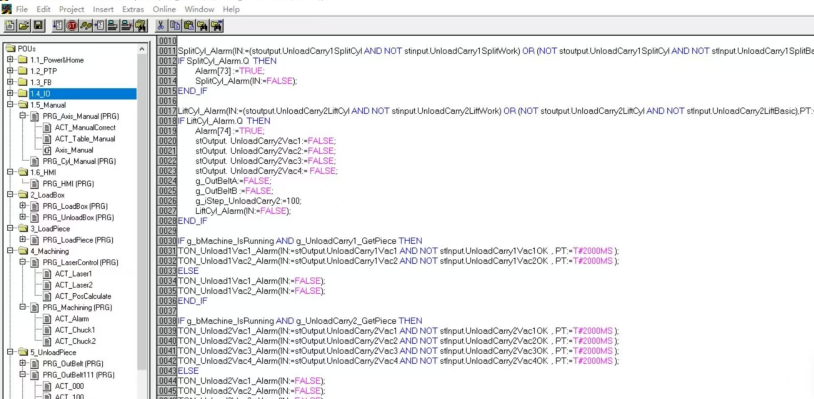Select PRG_OutBelt111 (PRG) in the tree
This screenshot has height=399, width=814.
[78, 375]
